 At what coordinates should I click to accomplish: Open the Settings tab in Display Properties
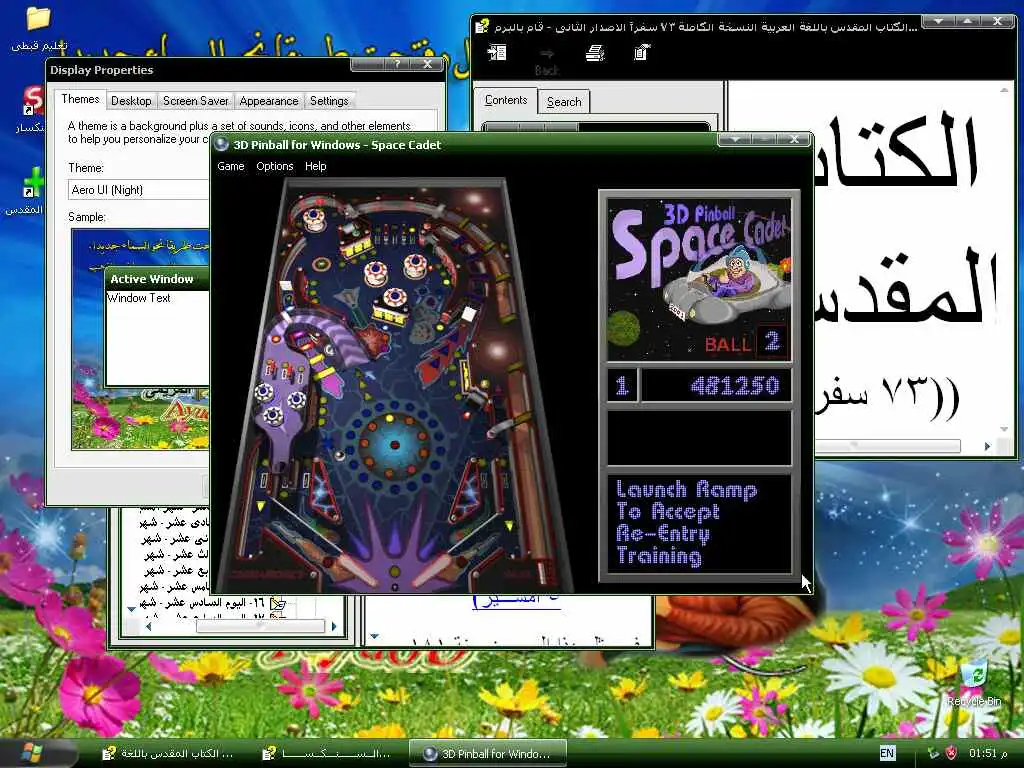coord(329,101)
